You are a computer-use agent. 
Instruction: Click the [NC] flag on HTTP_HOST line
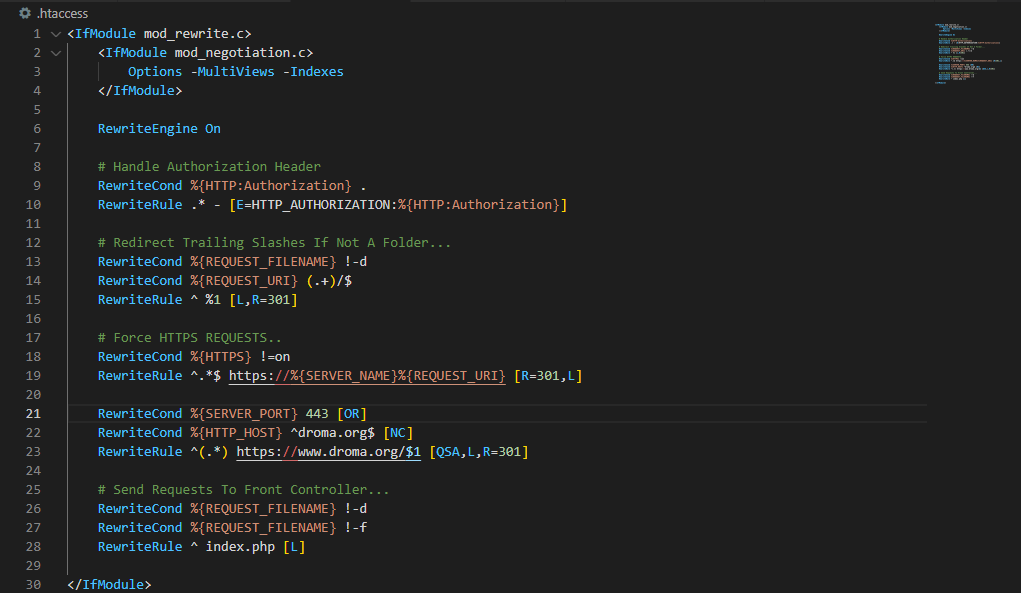point(397,433)
